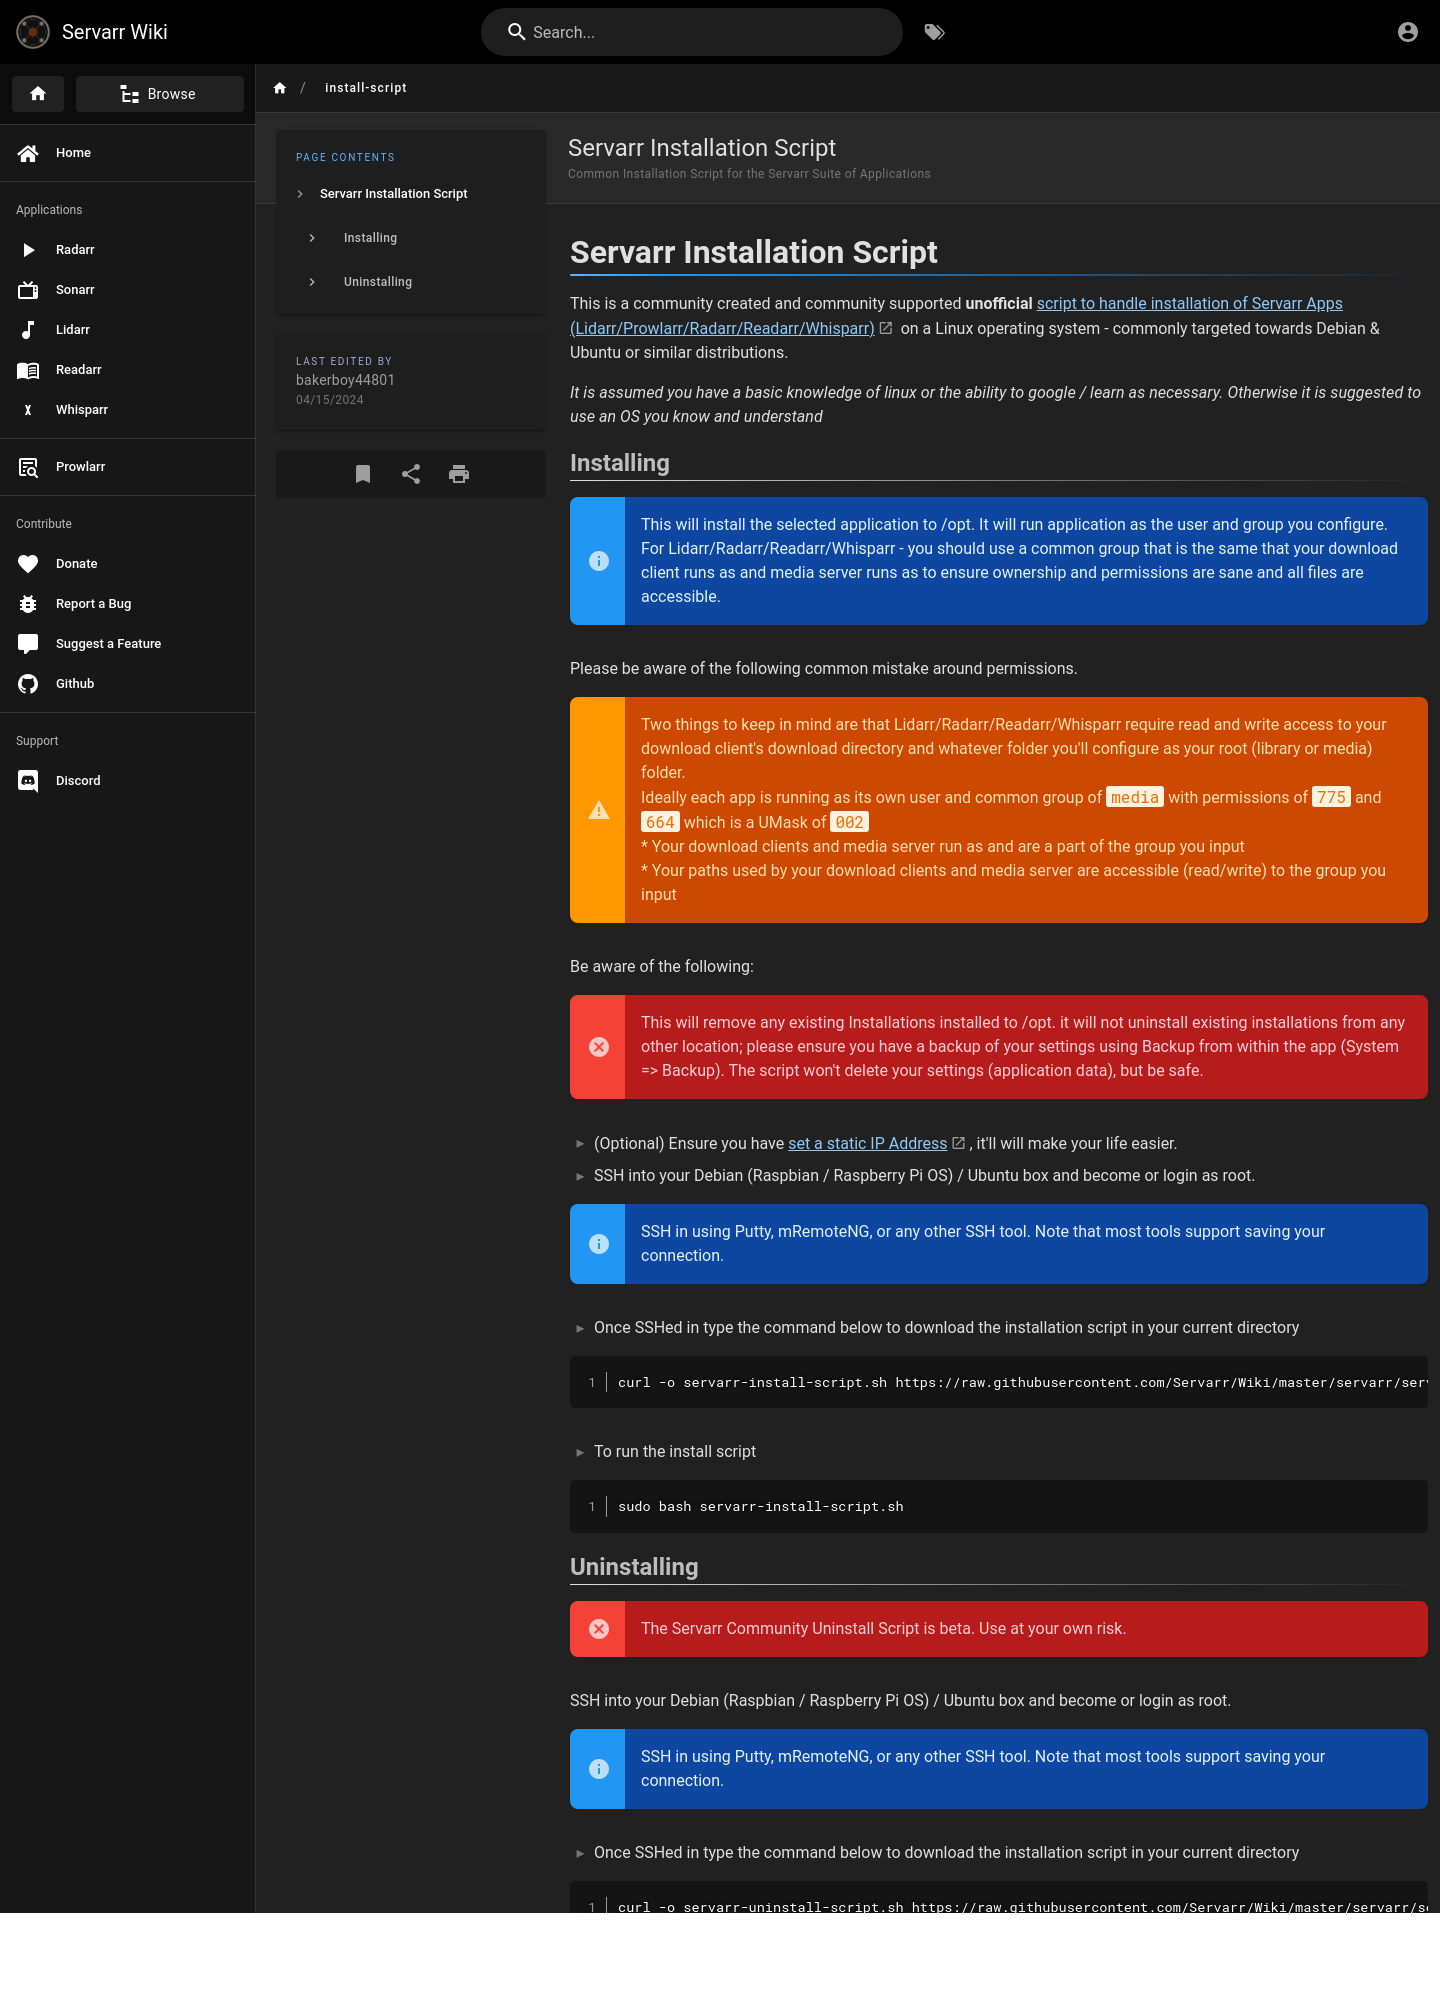This screenshot has height=2000, width=1440.
Task: Click the Installing section heading
Action: [x=620, y=463]
